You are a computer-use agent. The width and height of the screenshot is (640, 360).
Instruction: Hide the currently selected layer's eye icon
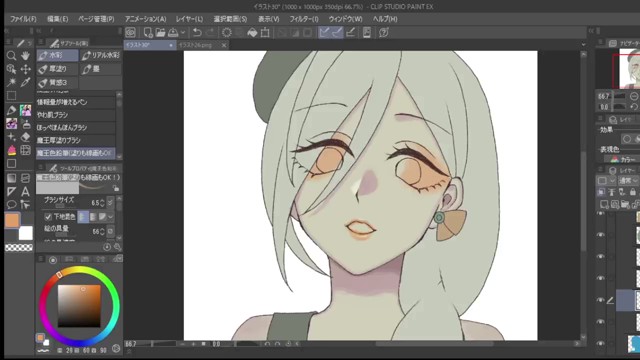pyautogui.click(x=600, y=300)
